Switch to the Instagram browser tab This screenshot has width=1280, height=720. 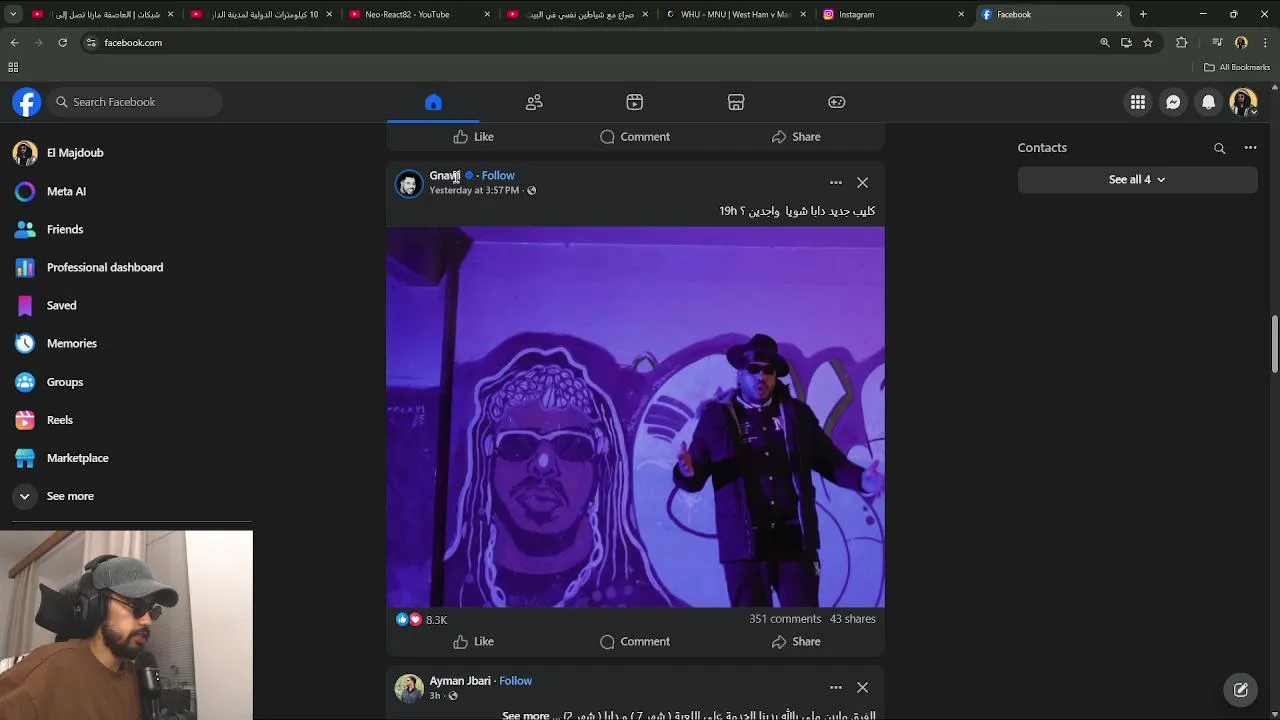(892, 14)
